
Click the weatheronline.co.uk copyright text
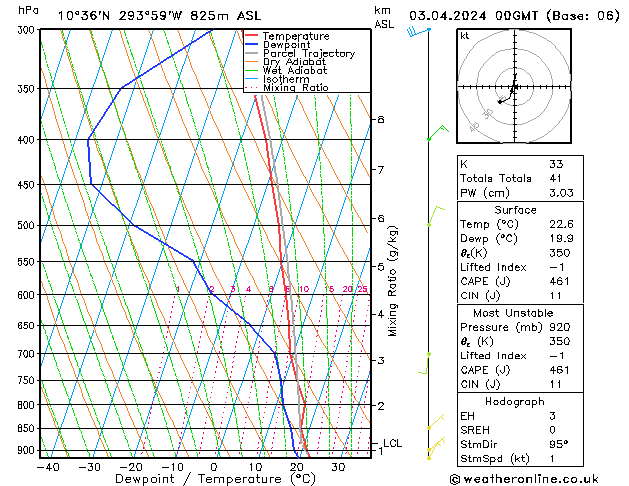click(524, 479)
